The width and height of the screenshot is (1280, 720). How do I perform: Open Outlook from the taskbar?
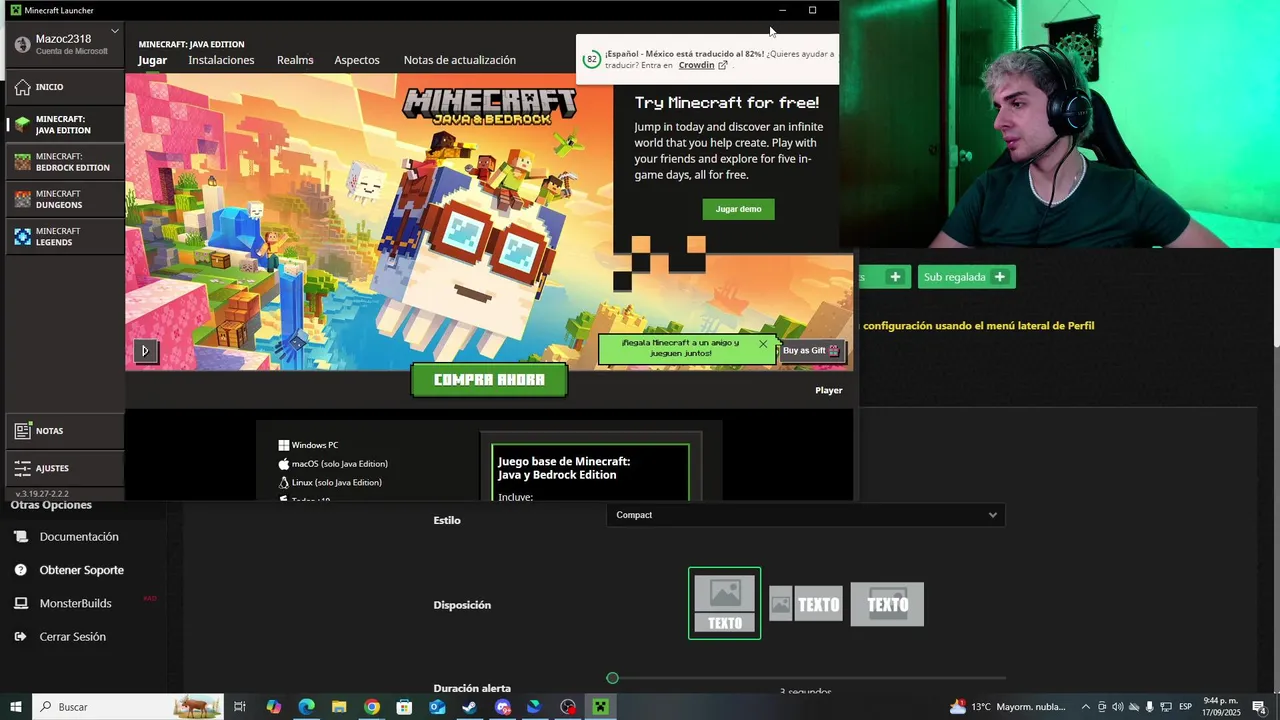click(437, 707)
